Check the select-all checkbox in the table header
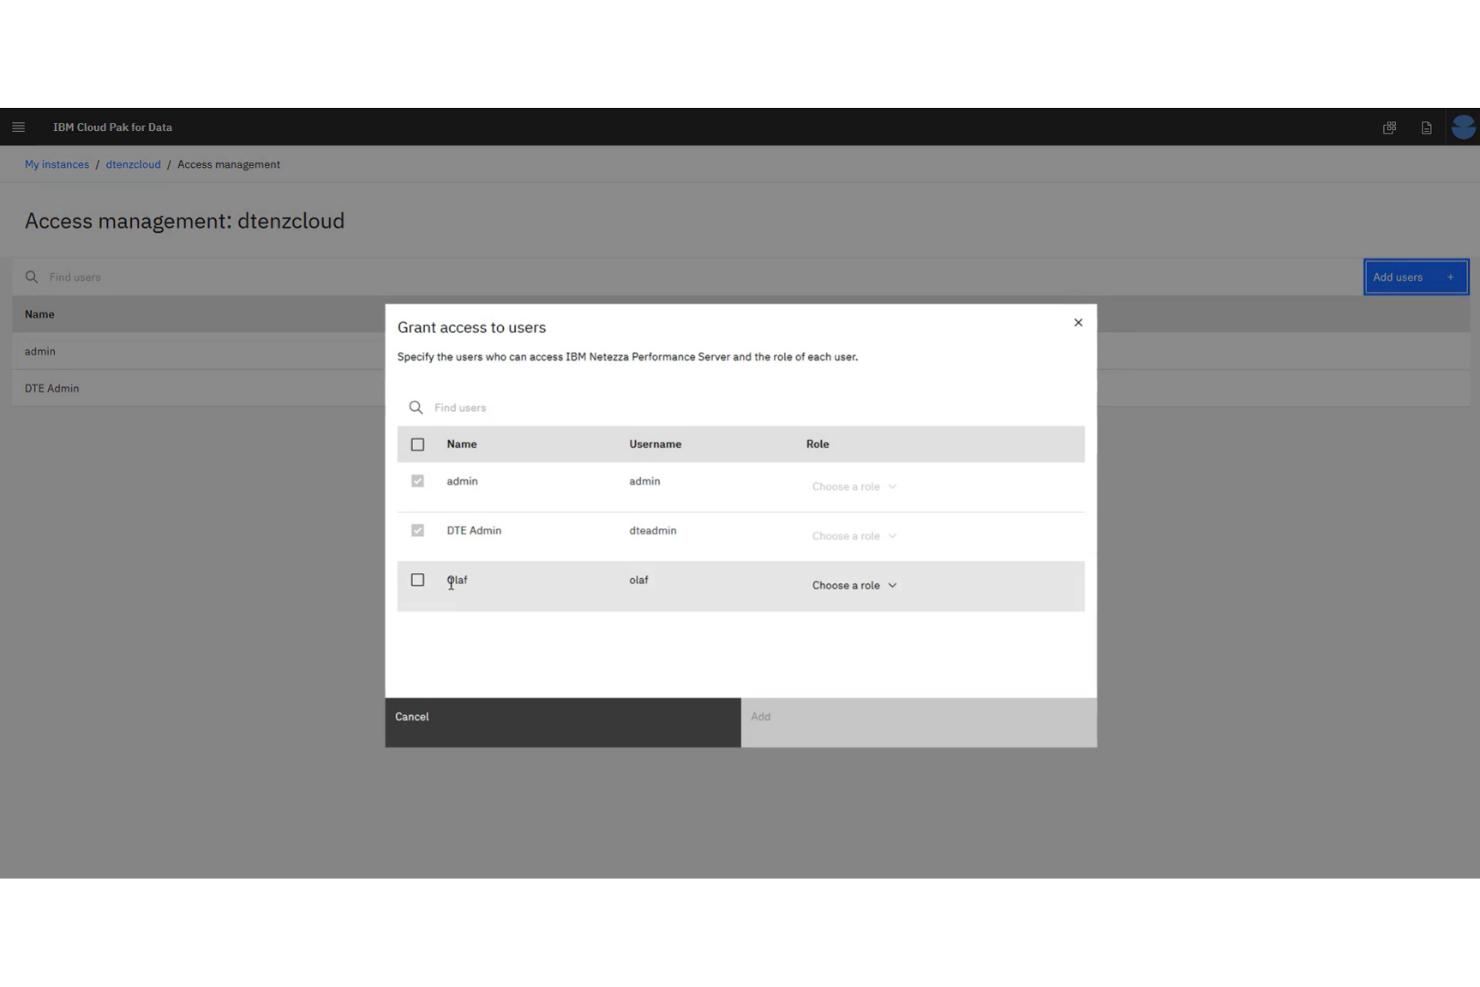 coord(417,444)
